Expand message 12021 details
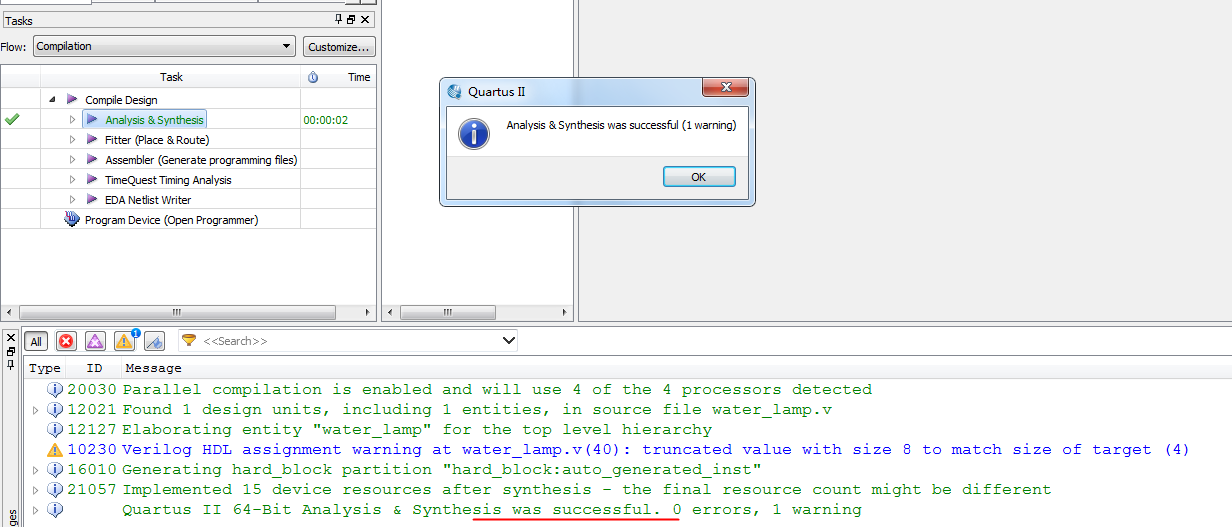1232x527 pixels. tap(36, 410)
